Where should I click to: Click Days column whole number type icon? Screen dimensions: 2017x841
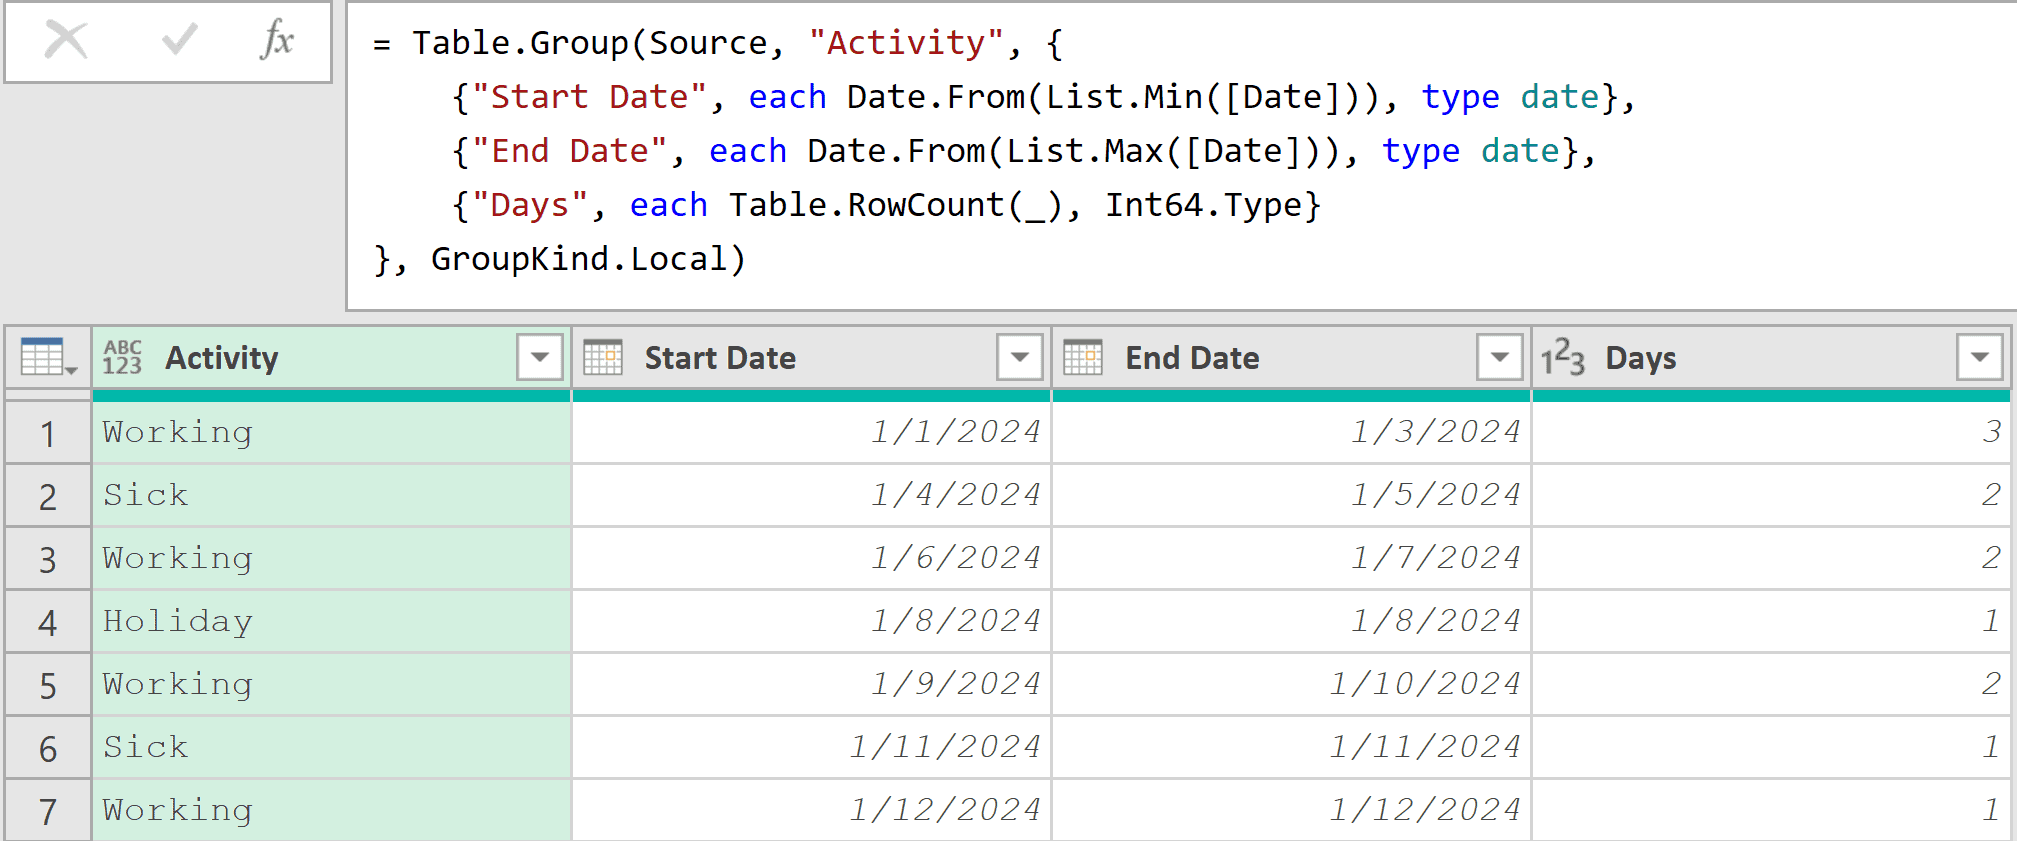(1562, 357)
